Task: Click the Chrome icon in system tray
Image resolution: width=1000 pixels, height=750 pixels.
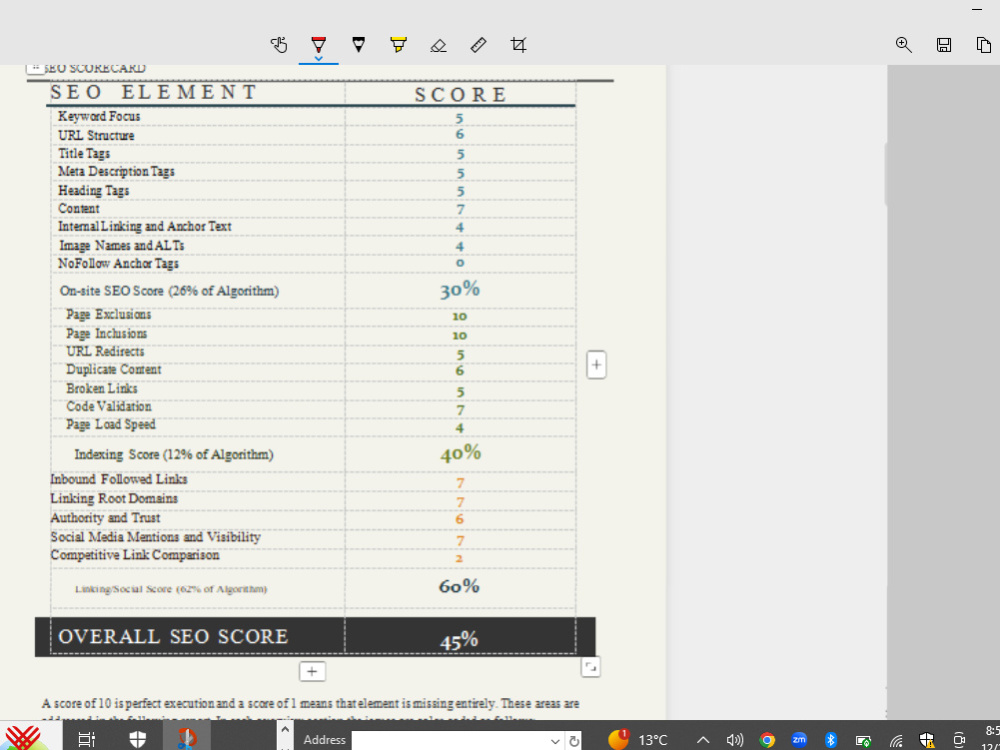Action: tap(767, 740)
